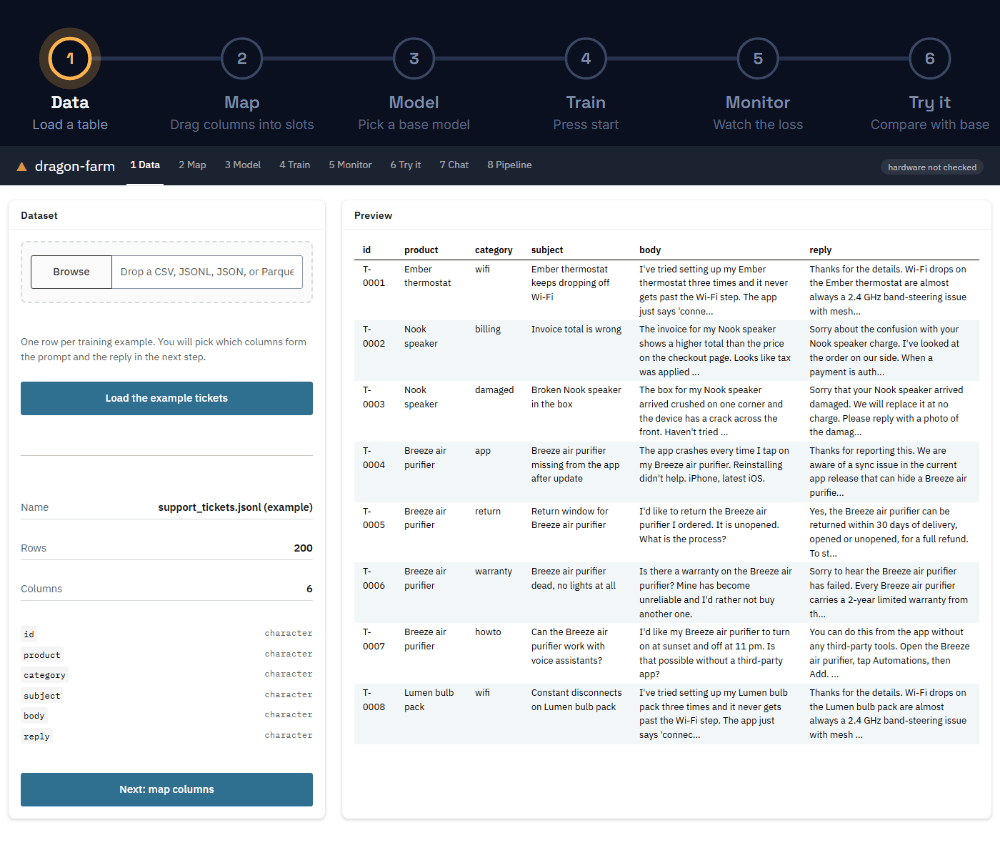Screen dimensions: 1000x860
Task: Click subject 'Constant disconnects on Lumen bulb pack'
Action: tap(576, 699)
